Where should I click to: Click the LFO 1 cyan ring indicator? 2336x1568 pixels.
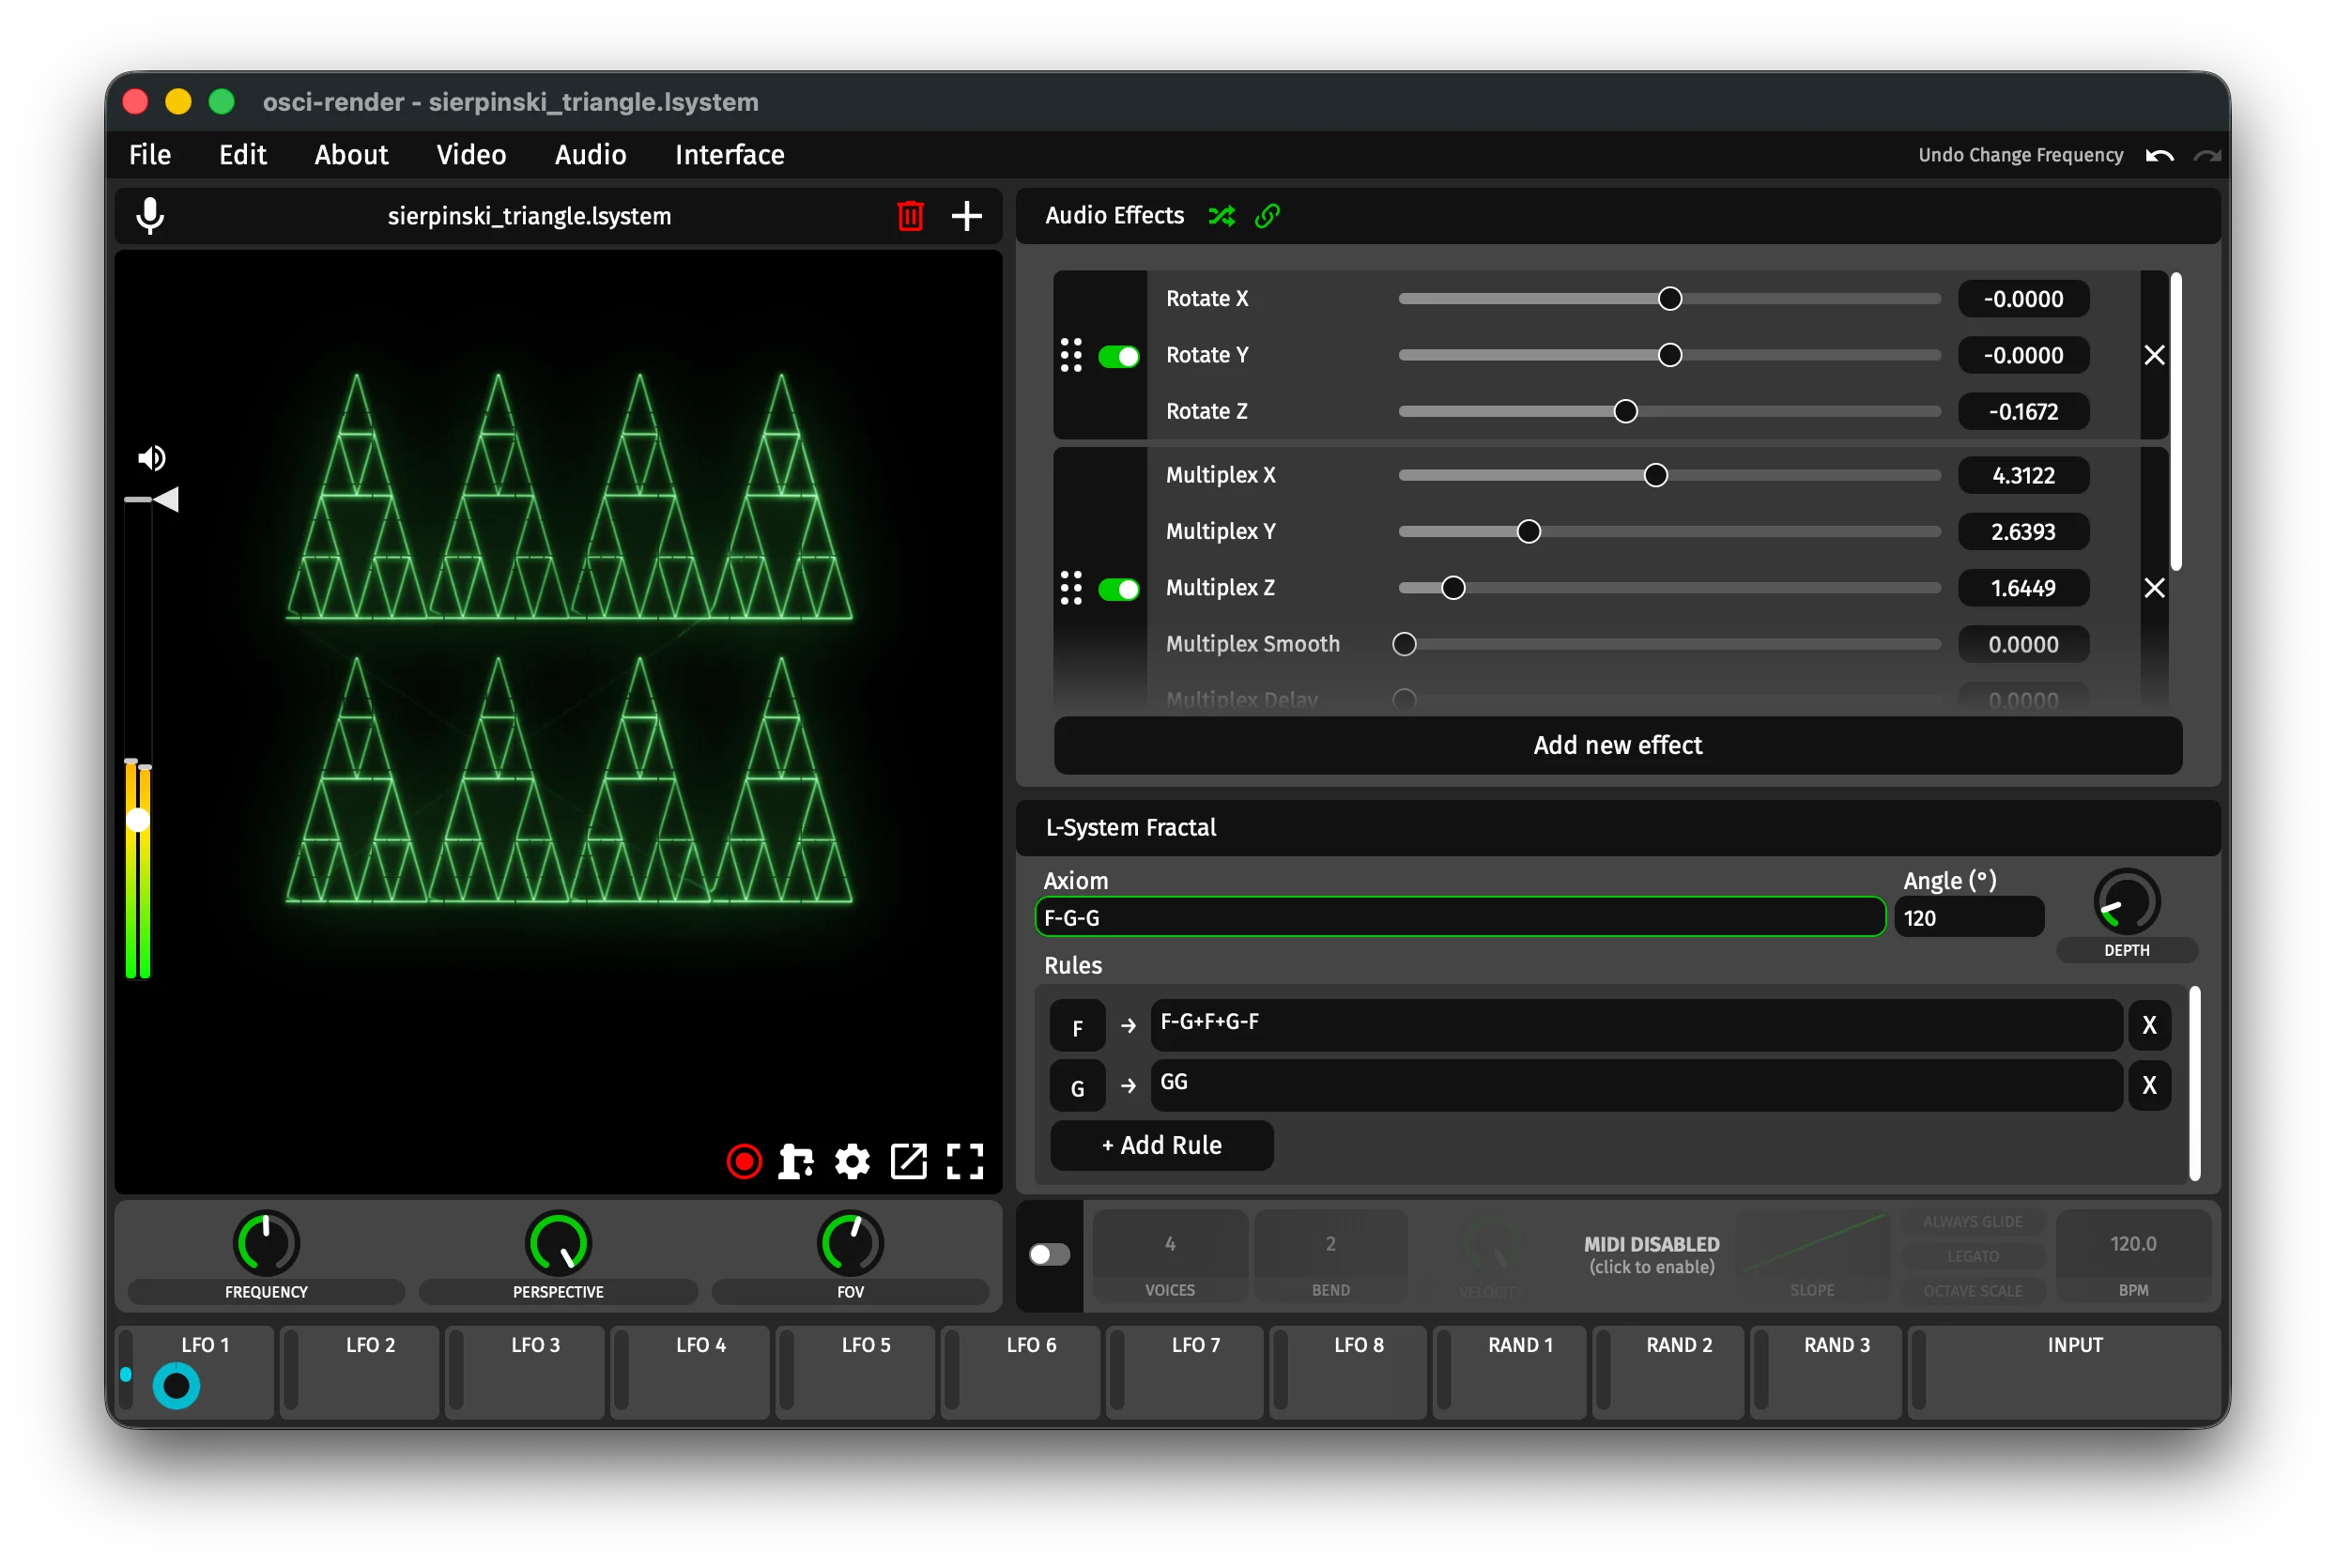click(176, 1386)
